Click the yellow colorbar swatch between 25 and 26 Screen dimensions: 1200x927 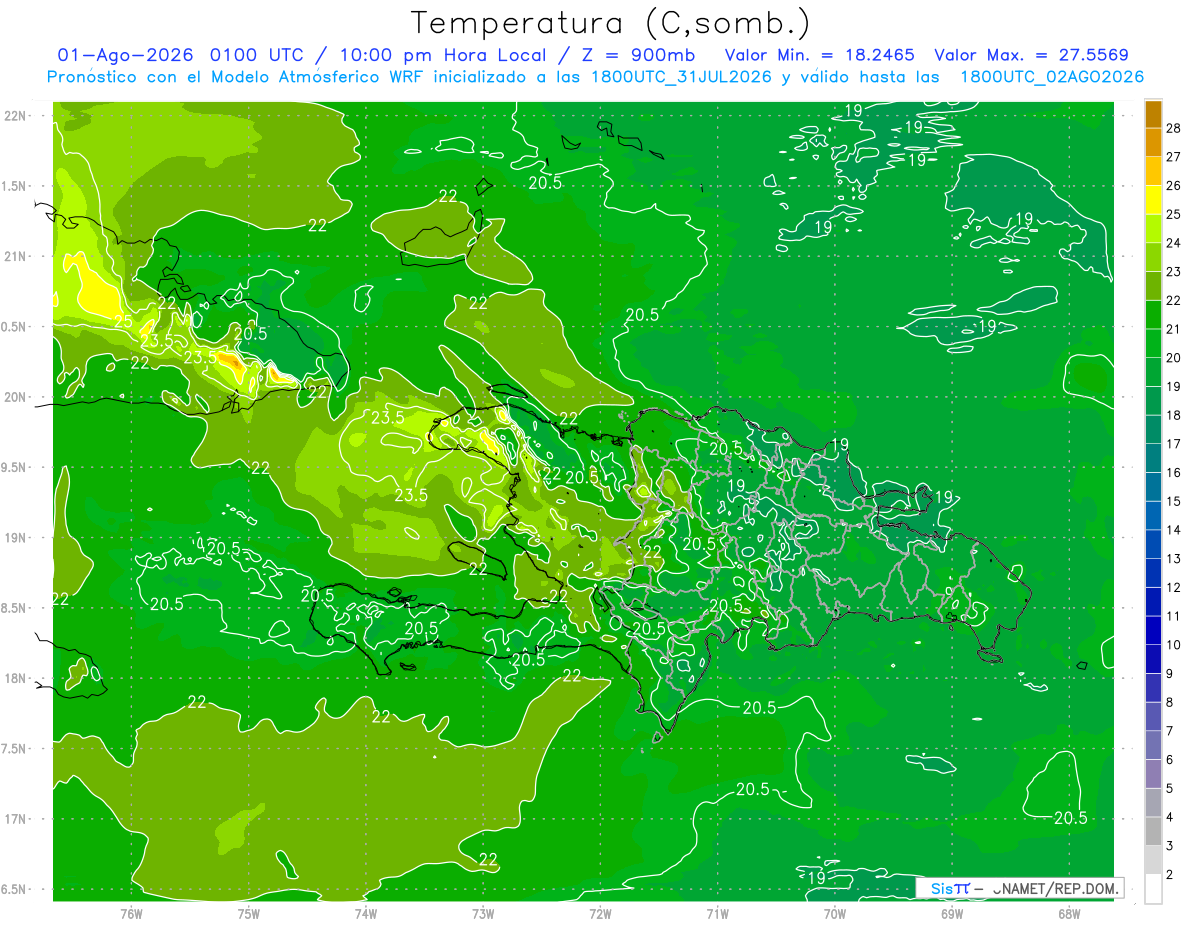[1153, 199]
